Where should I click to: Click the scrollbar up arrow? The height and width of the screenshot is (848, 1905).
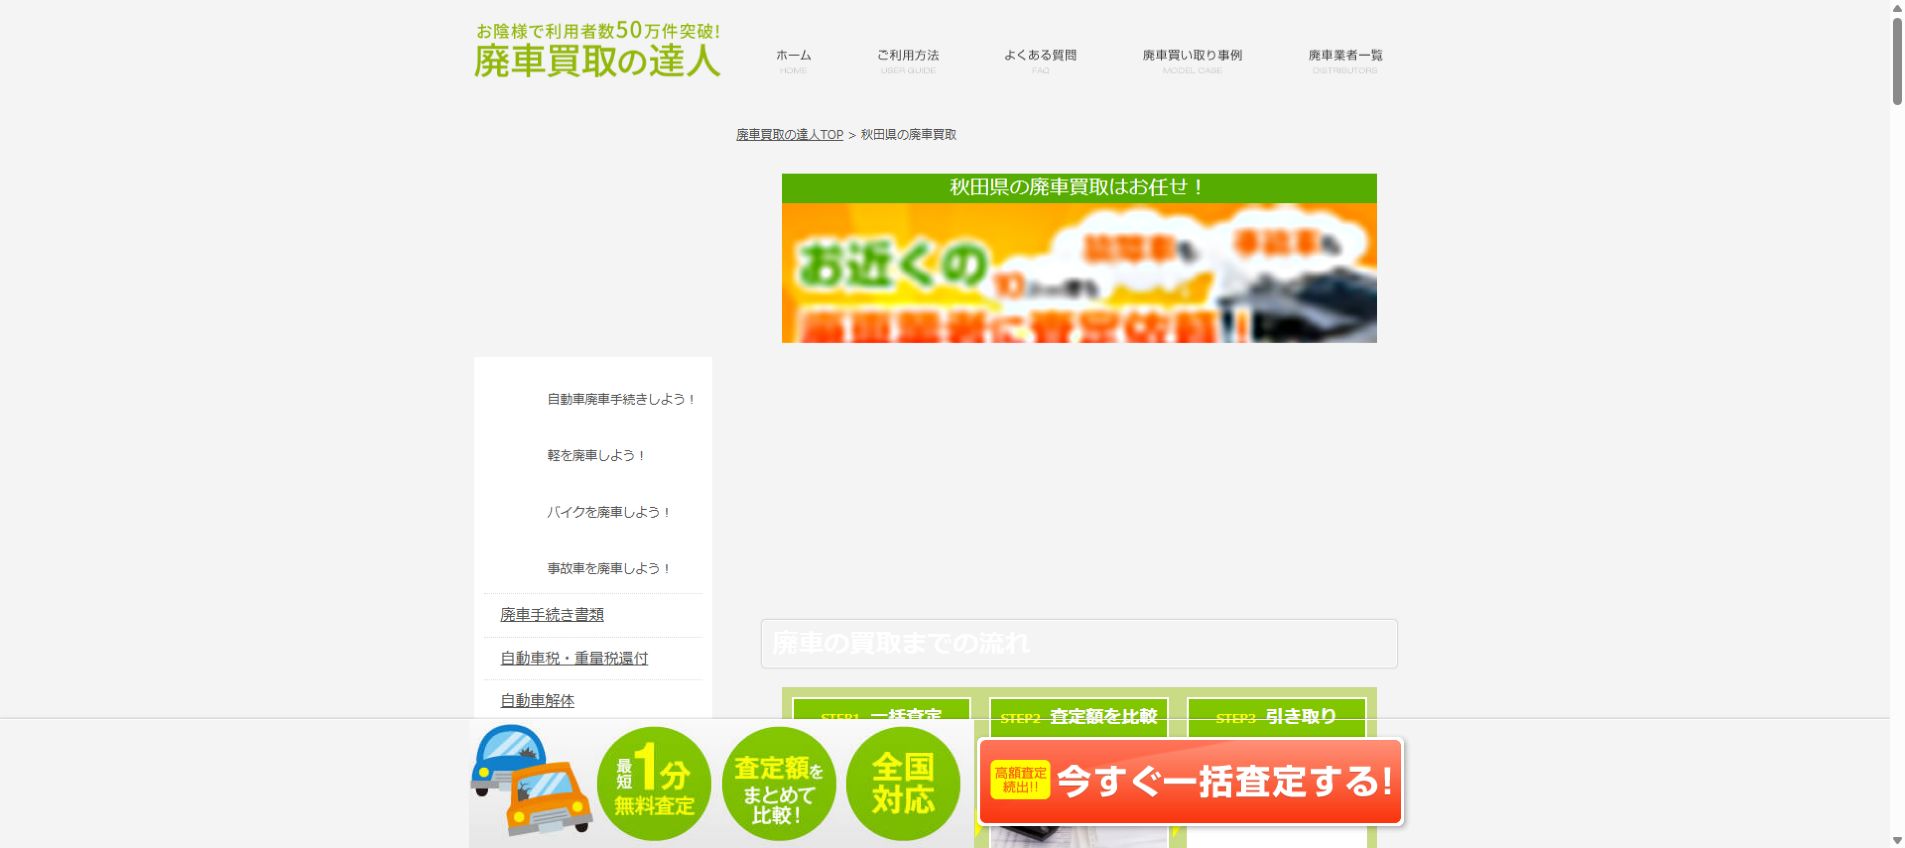(1897, 7)
